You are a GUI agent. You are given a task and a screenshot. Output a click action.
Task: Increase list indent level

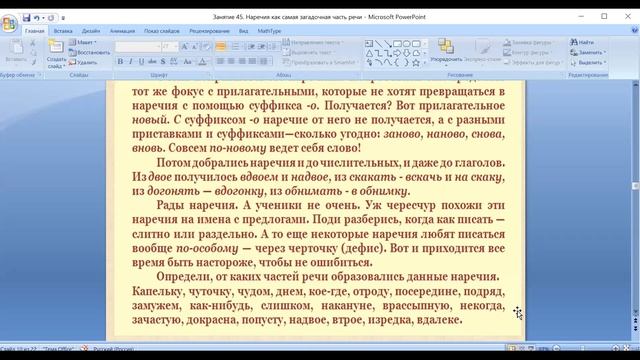[262, 47]
